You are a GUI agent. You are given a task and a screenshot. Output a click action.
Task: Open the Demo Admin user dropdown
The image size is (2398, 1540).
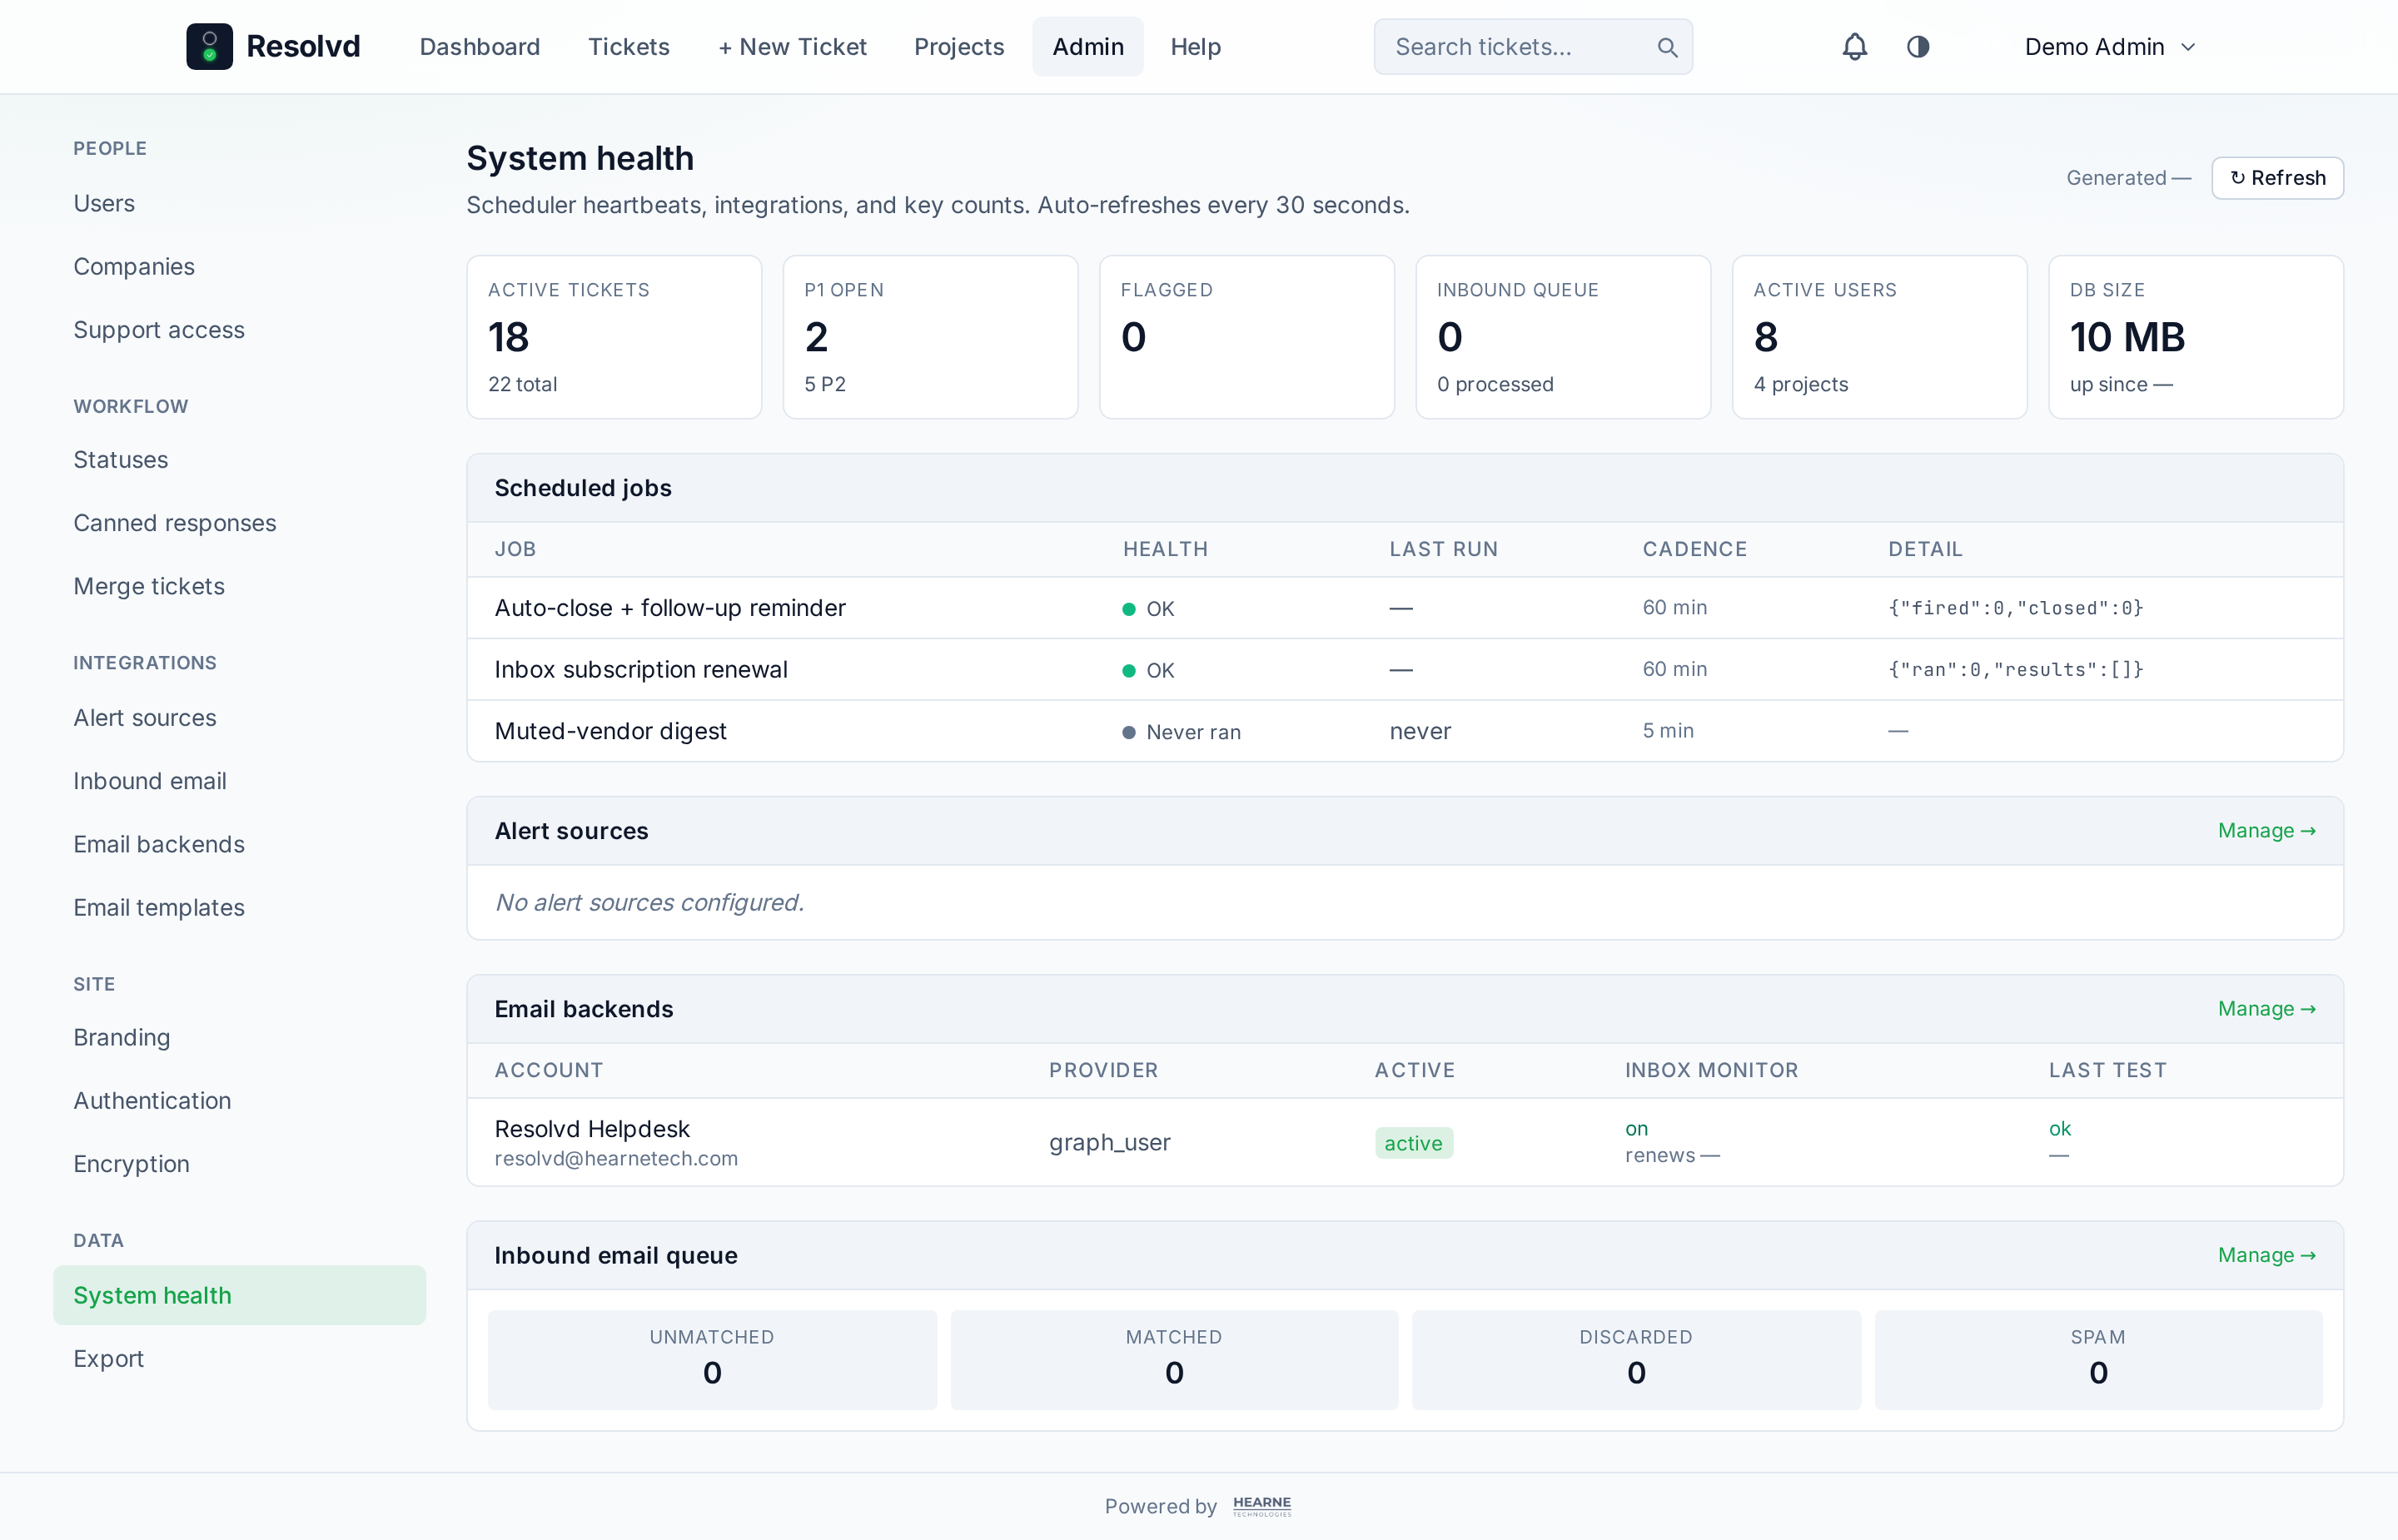point(2109,47)
